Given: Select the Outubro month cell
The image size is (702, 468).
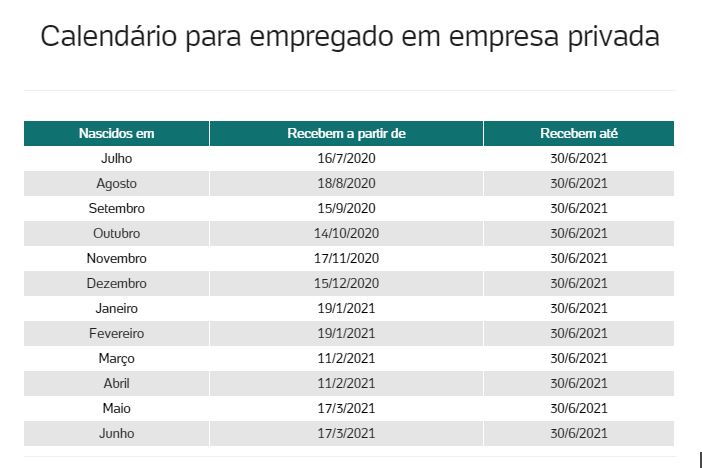Looking at the screenshot, I should pyautogui.click(x=116, y=233).
